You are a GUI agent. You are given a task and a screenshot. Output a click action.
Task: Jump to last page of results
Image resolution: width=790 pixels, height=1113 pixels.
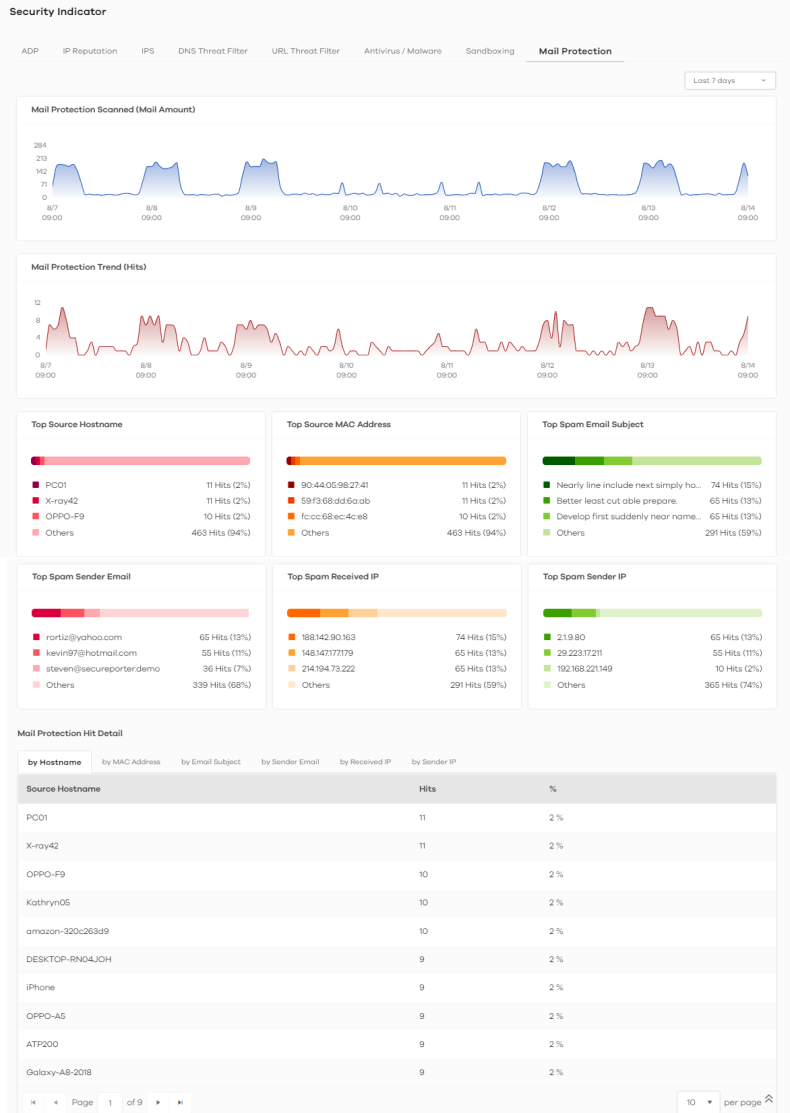(180, 1102)
